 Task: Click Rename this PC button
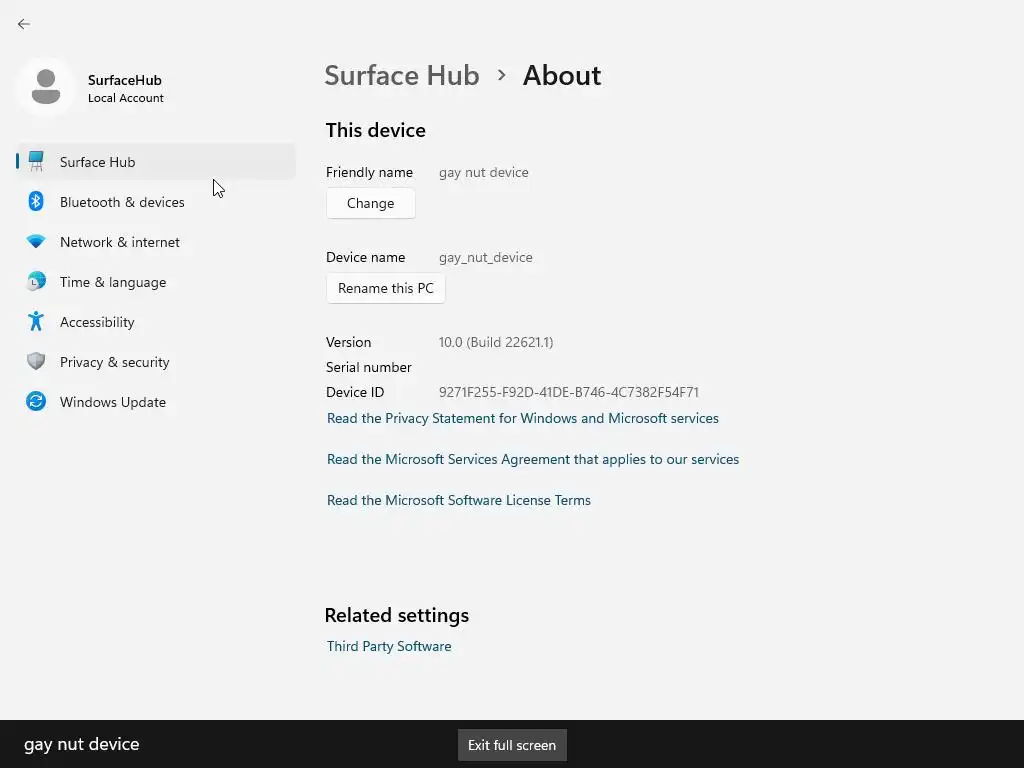[386, 288]
